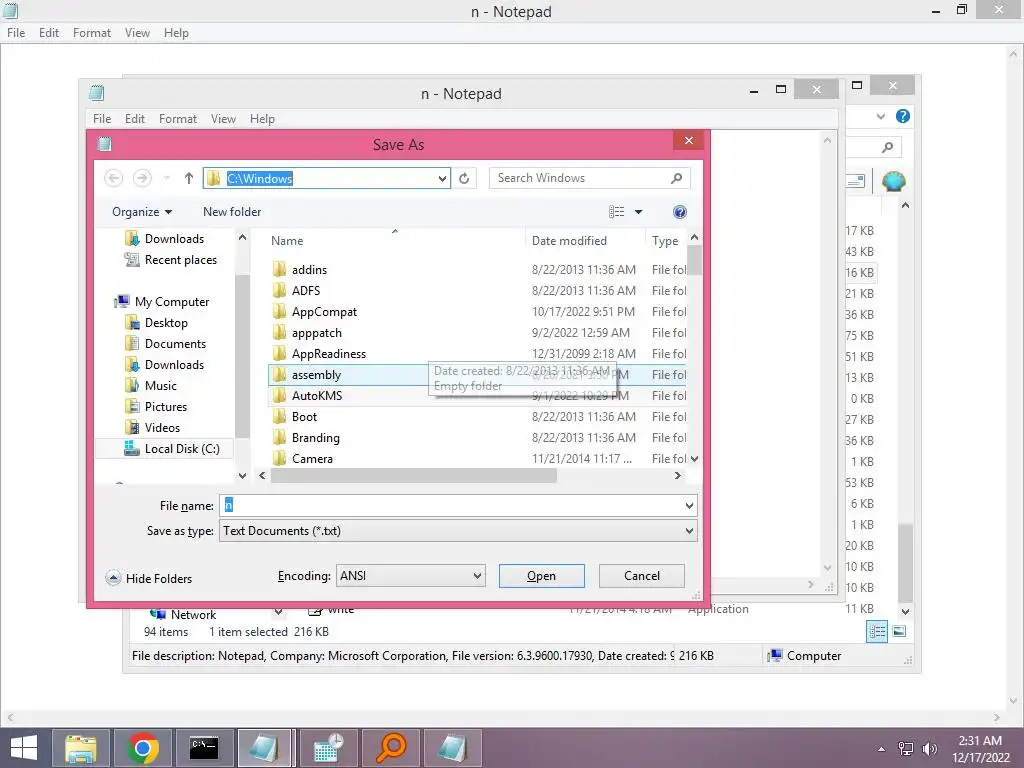Image resolution: width=1024 pixels, height=768 pixels.
Task: Click the help icon in Explorer window
Action: (903, 116)
